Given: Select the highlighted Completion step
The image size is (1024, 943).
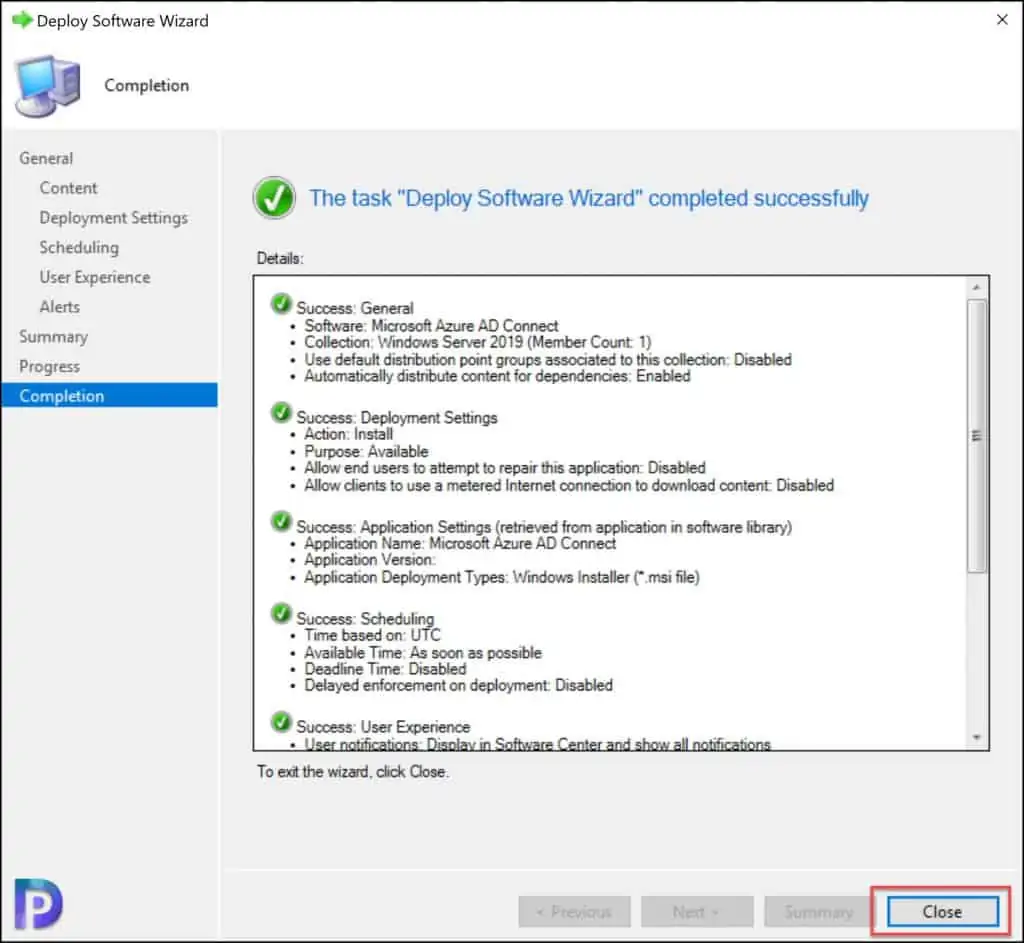Looking at the screenshot, I should 109,395.
